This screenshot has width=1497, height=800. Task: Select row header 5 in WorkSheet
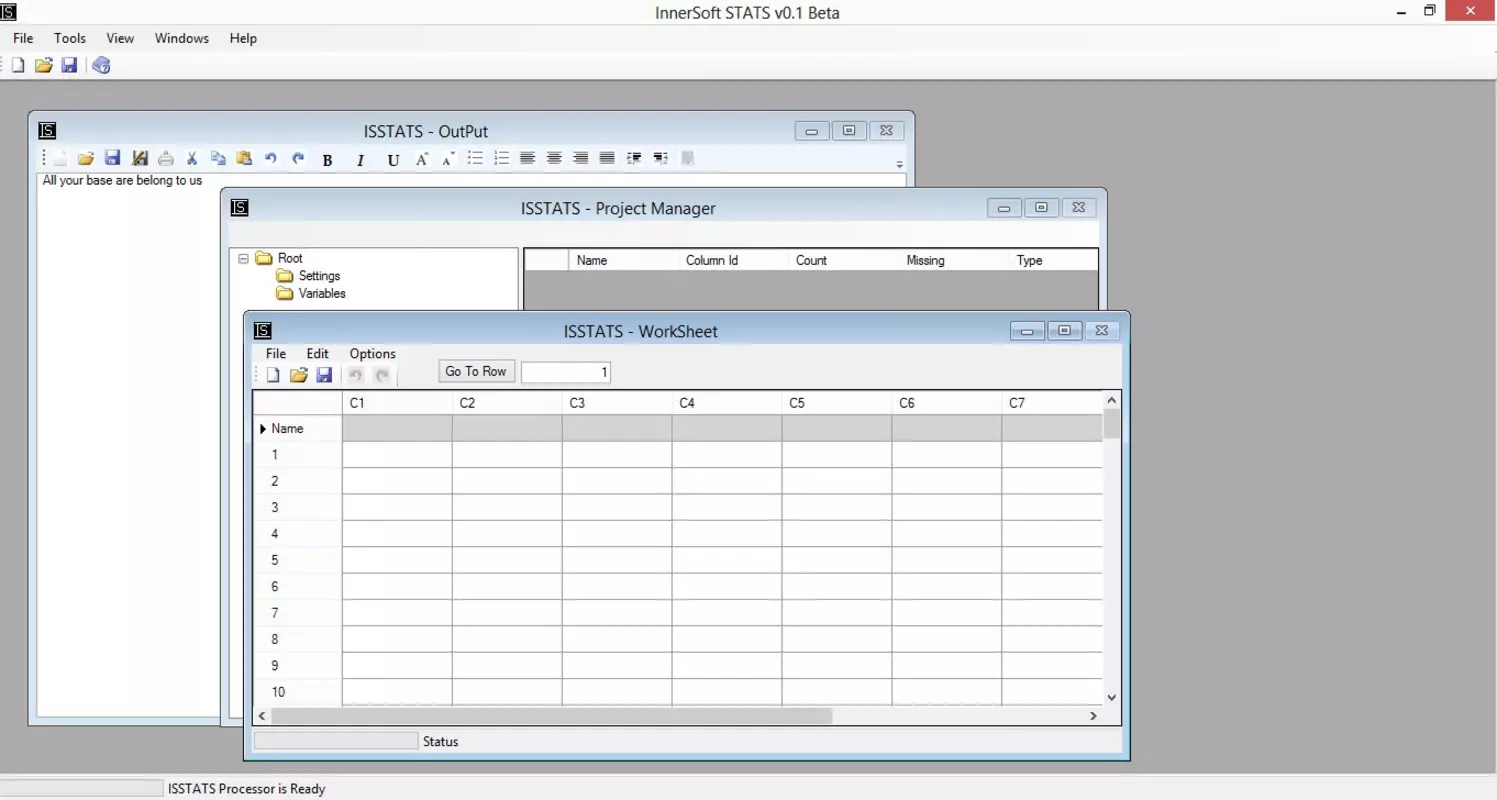coord(298,560)
